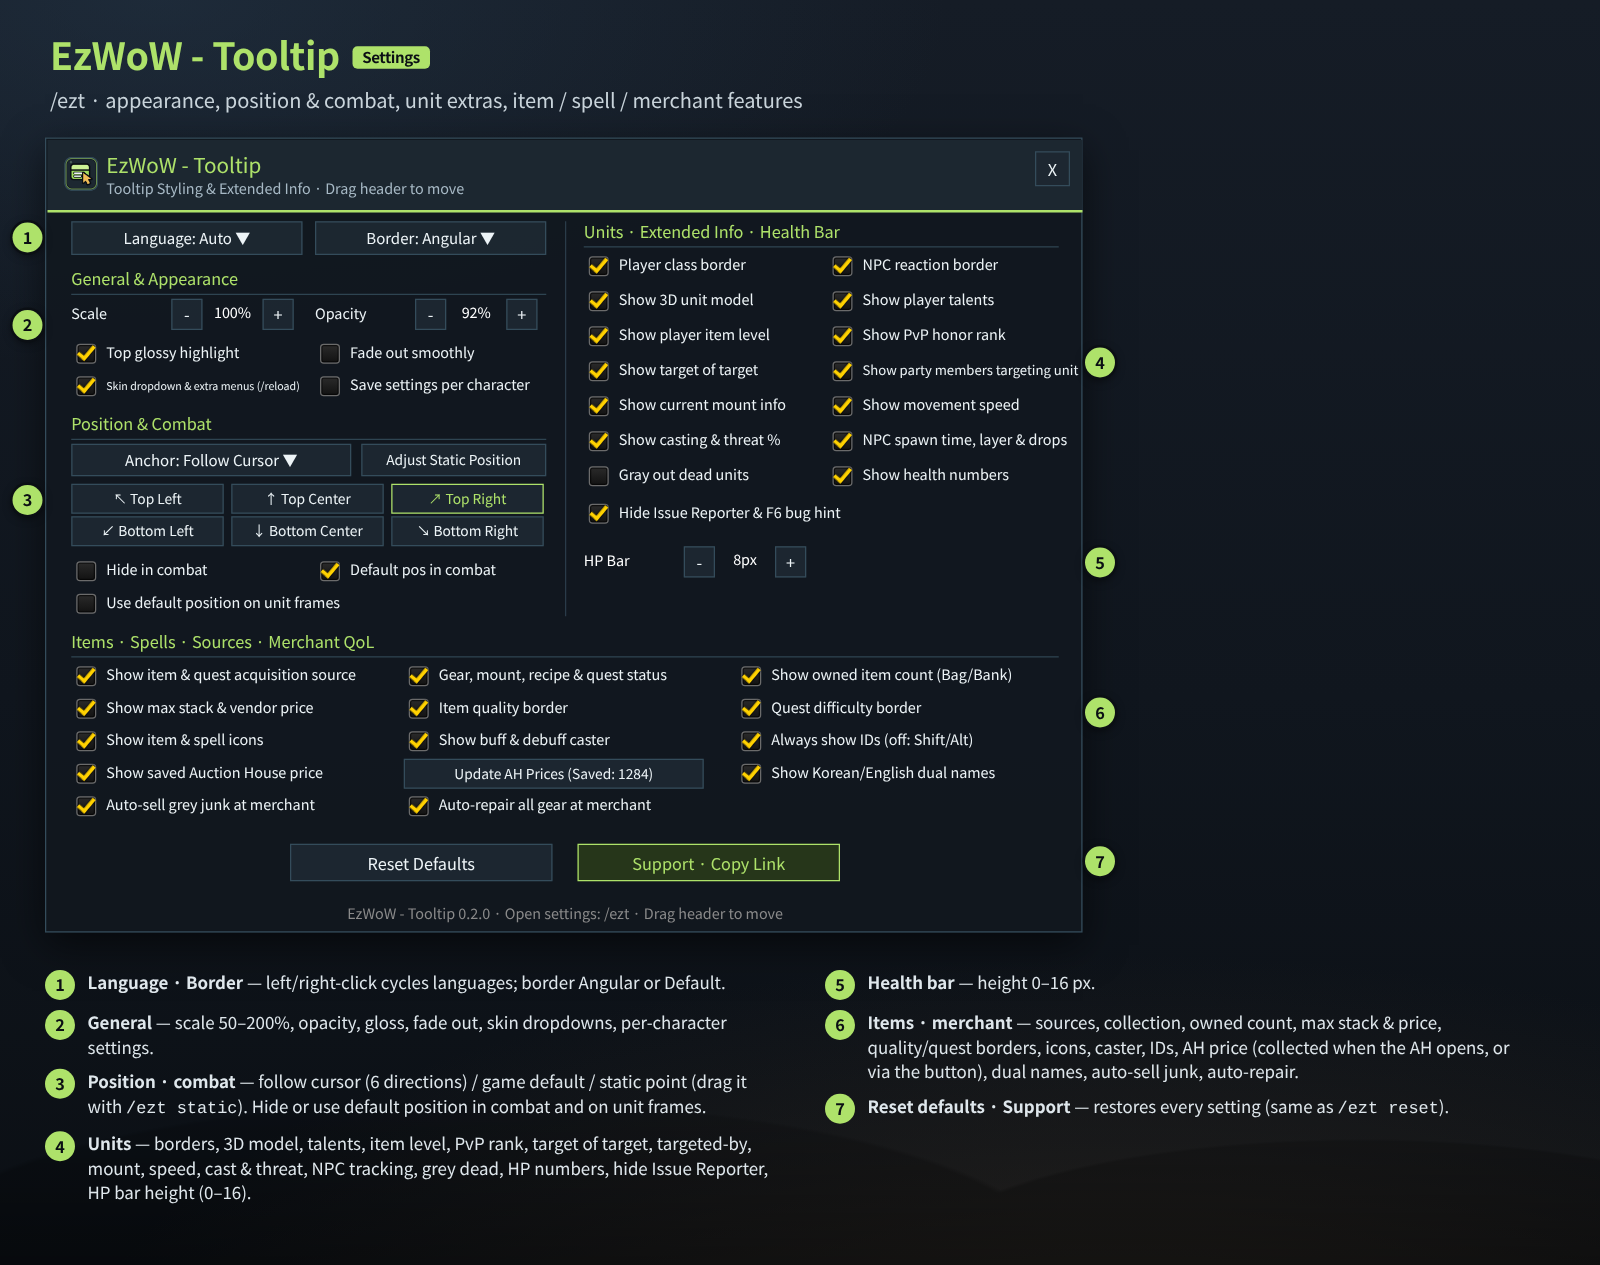The height and width of the screenshot is (1265, 1600).
Task: Toggle Show owned item count (Bag/Bank)
Action: tap(751, 676)
